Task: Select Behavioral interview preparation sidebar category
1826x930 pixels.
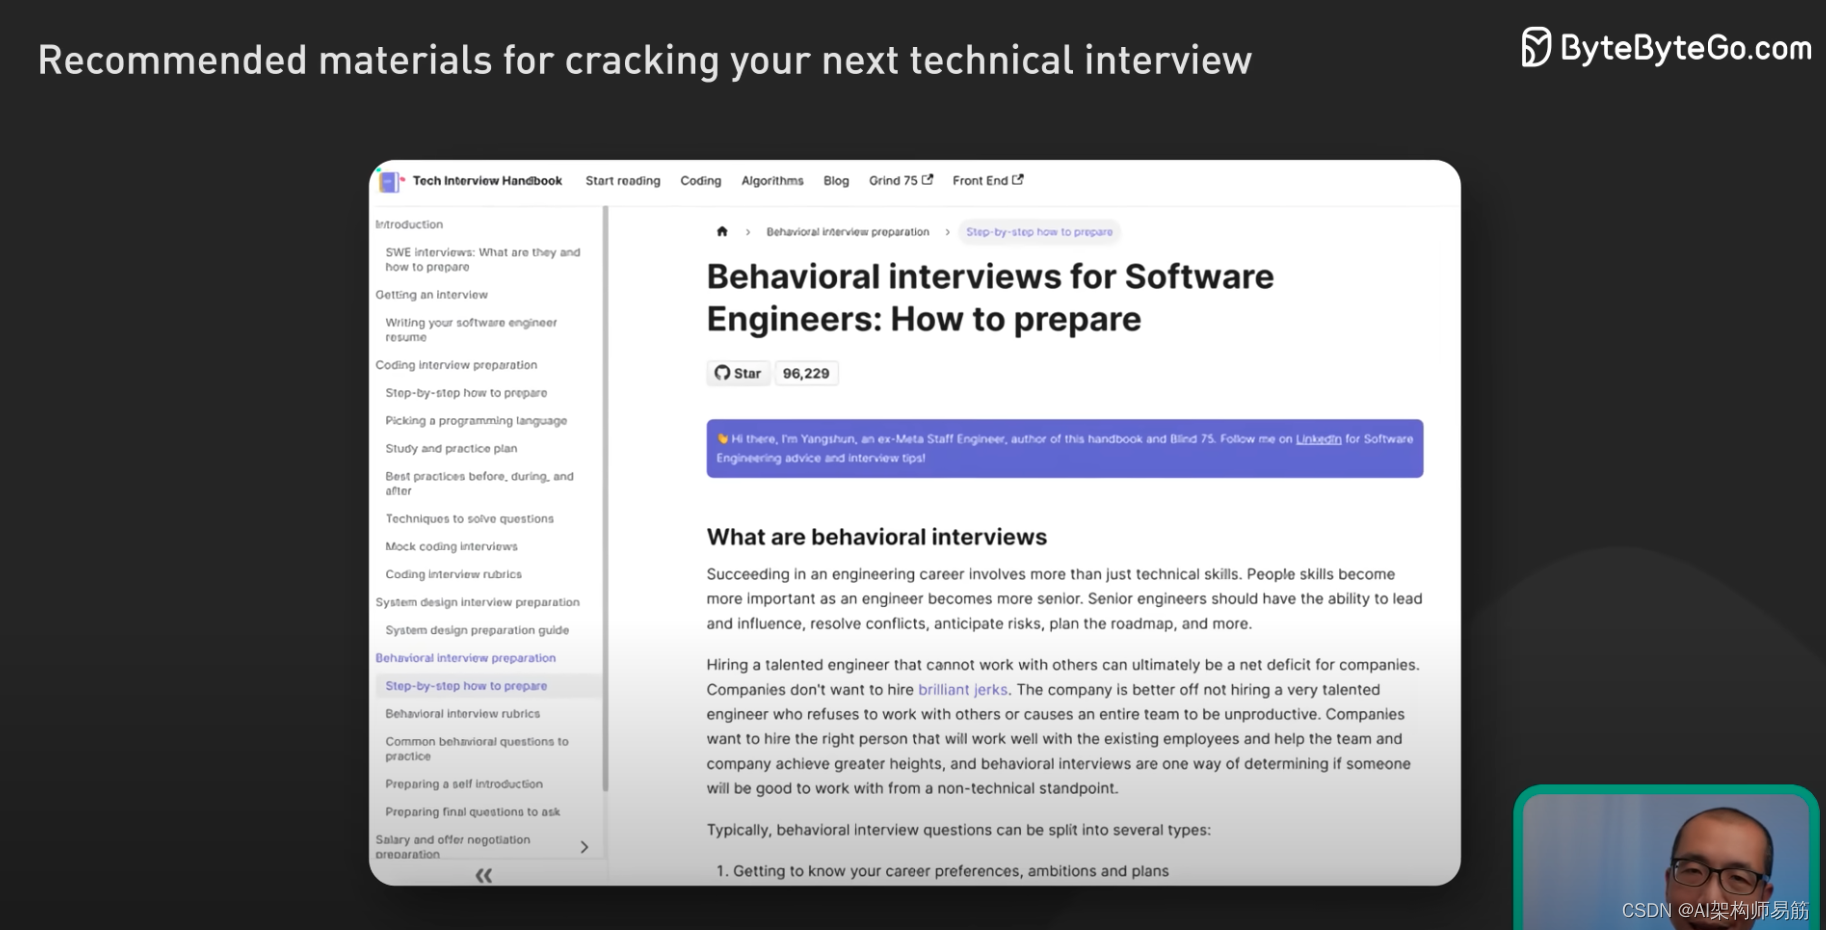Action: click(x=465, y=658)
